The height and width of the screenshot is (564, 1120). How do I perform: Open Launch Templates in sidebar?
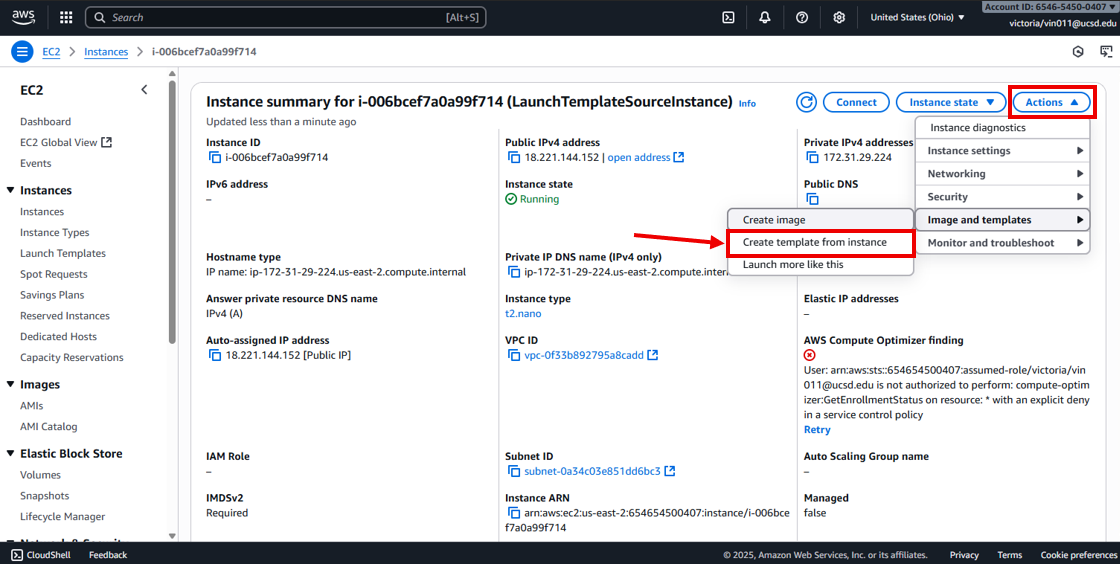(63, 253)
